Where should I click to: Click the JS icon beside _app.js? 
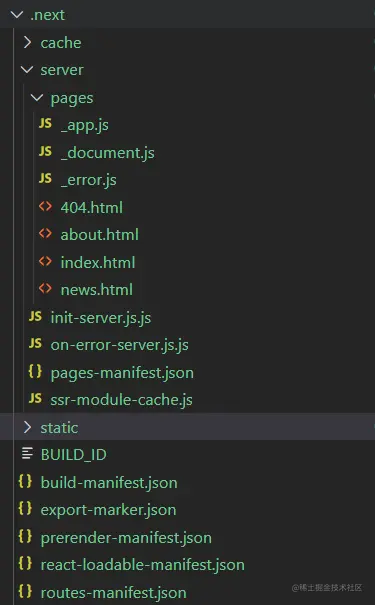click(x=45, y=123)
